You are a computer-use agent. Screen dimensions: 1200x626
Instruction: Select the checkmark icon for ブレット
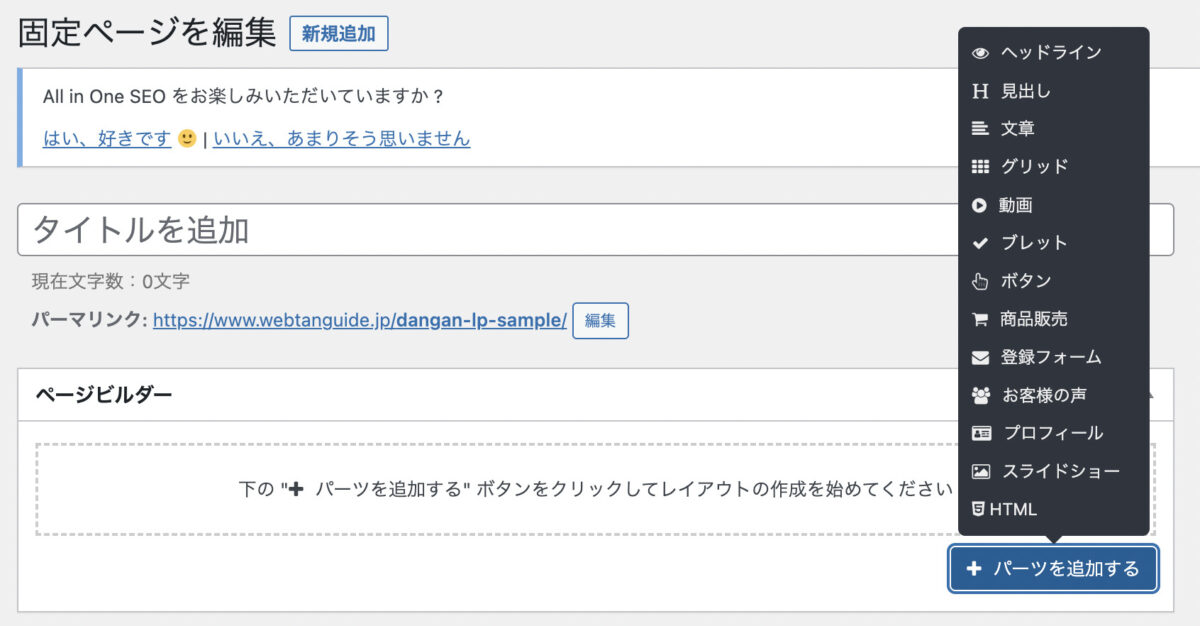[x=980, y=243]
